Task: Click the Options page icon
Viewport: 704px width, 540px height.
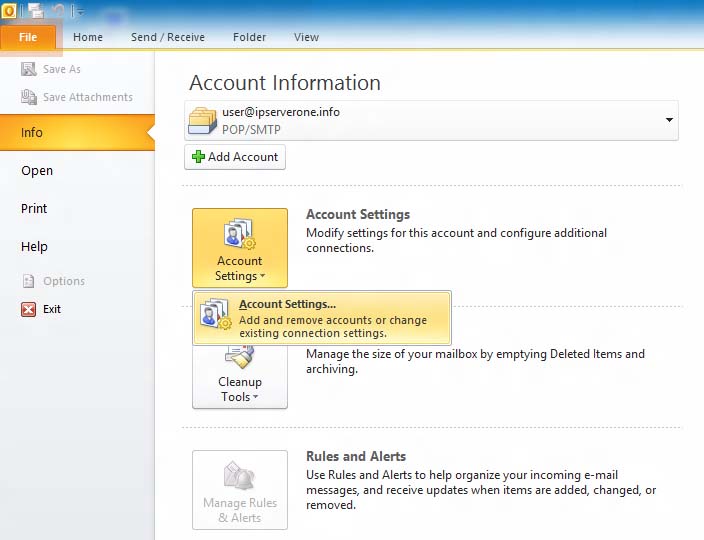Action: click(x=28, y=281)
